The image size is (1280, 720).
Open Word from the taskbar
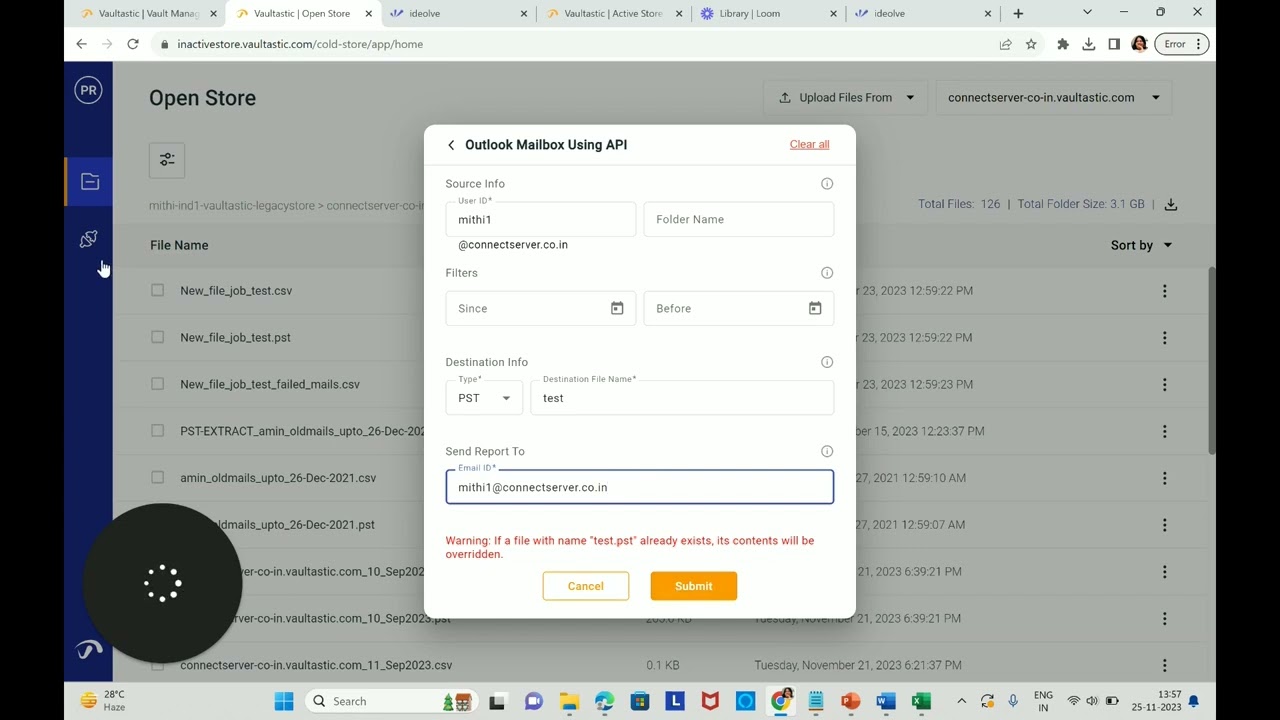[x=886, y=701]
